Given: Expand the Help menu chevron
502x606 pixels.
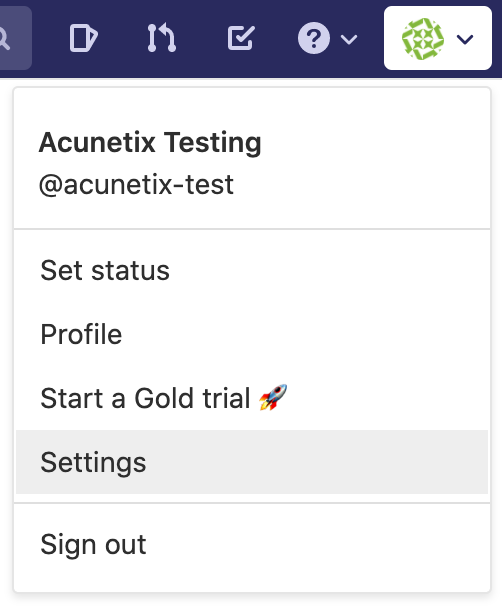Looking at the screenshot, I should (x=349, y=39).
